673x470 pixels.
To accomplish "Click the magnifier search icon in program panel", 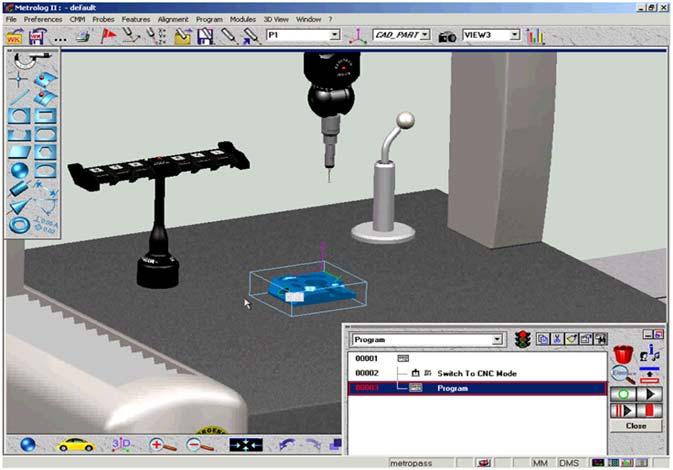I will 623,375.
